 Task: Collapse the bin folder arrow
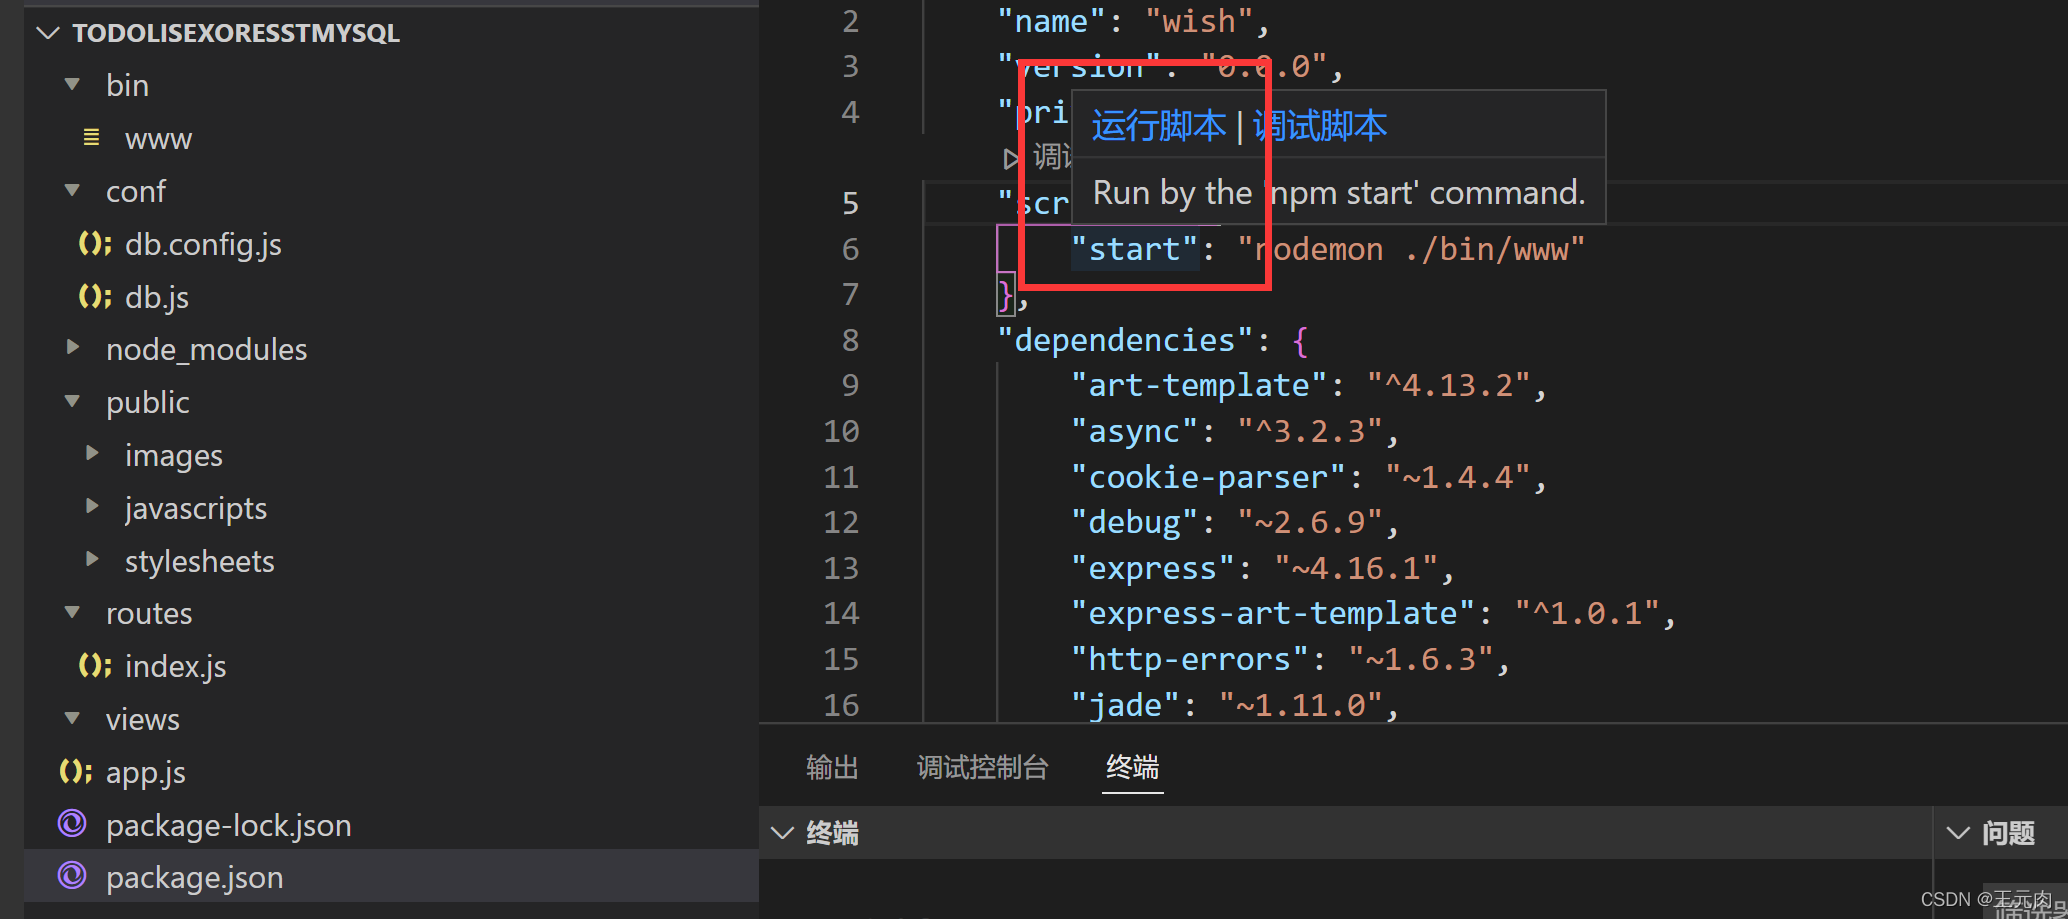click(72, 85)
